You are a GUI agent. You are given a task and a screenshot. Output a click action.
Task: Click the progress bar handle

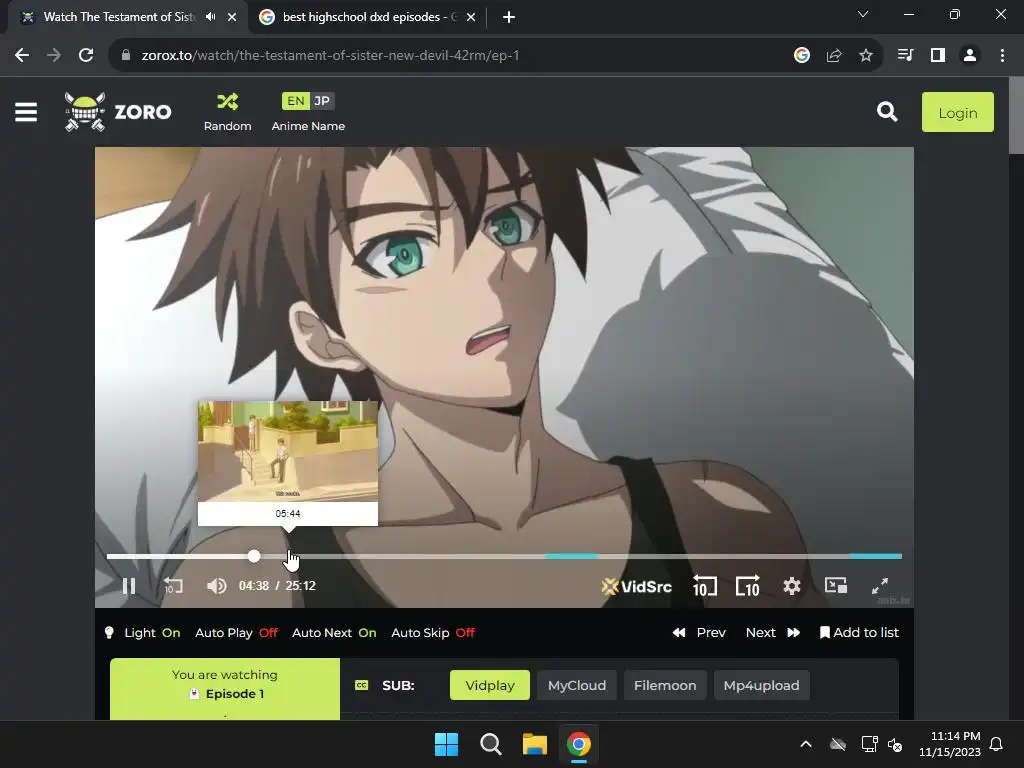254,556
